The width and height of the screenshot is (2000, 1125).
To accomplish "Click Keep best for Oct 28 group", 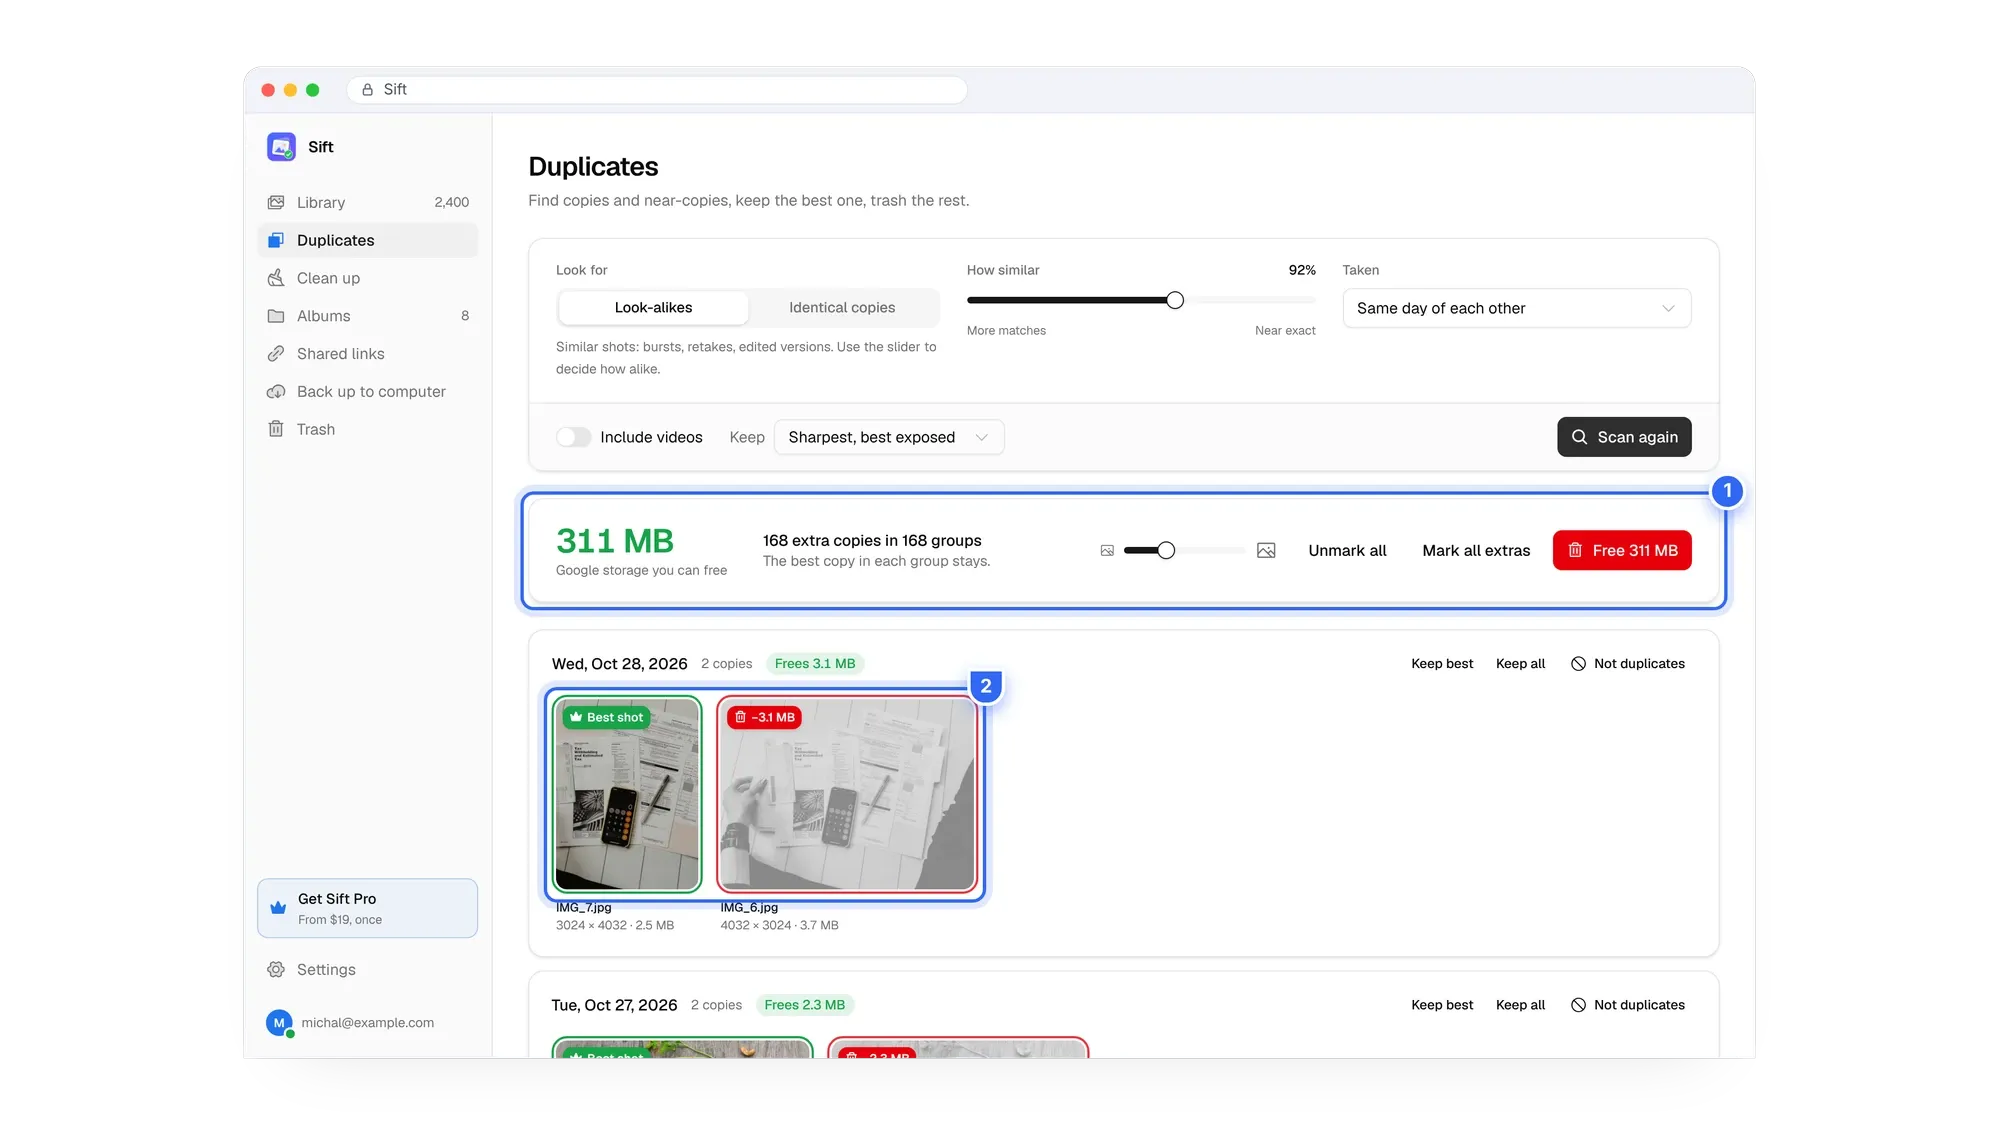I will pyautogui.click(x=1442, y=664).
